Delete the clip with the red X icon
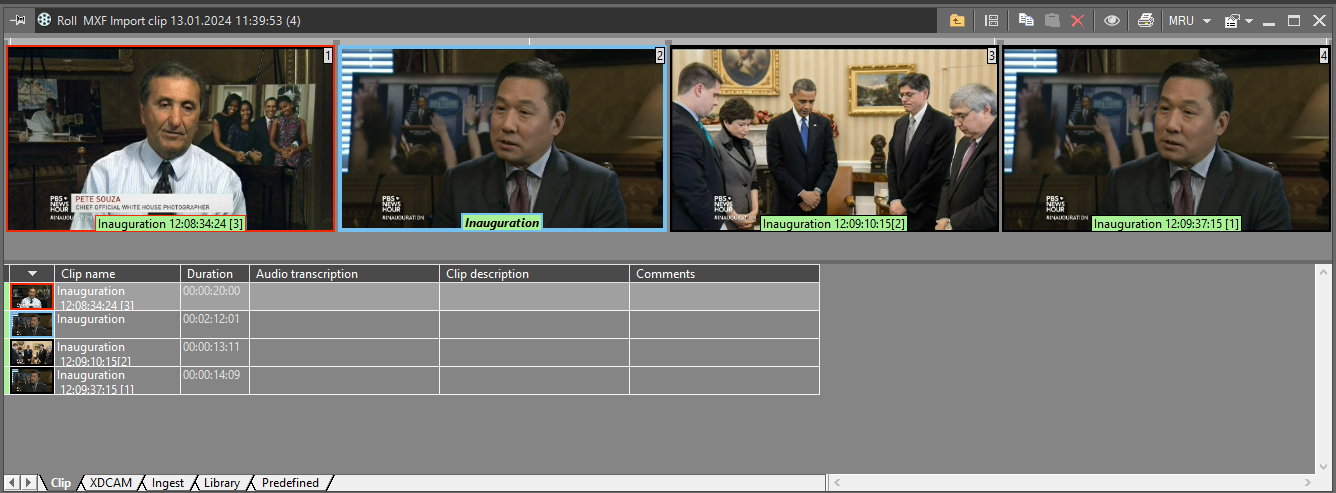The image size is (1336, 493). click(1077, 20)
